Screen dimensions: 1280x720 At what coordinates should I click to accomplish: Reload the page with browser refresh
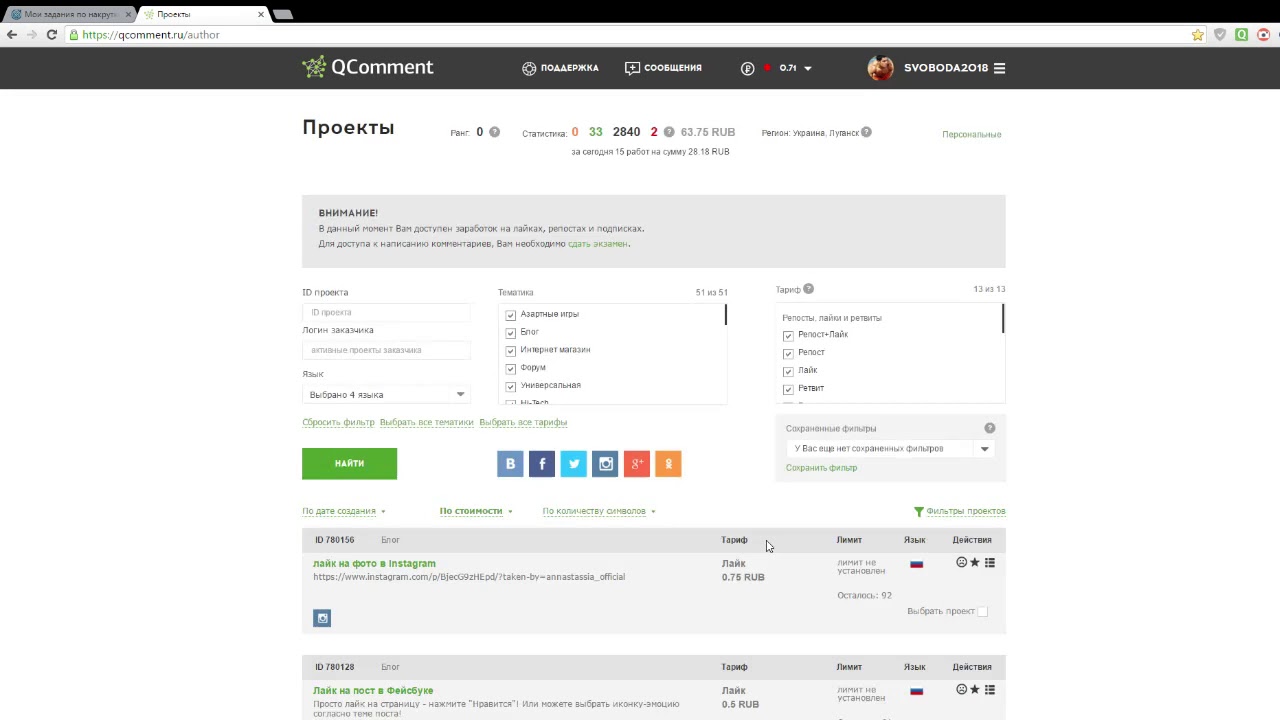(52, 34)
